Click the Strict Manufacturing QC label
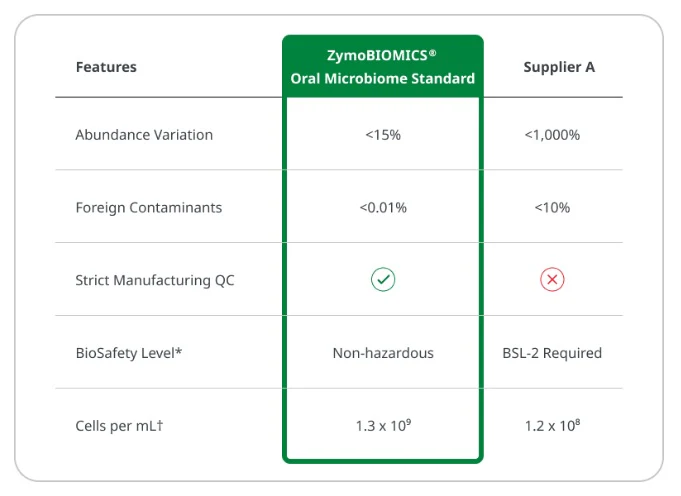 click(x=155, y=281)
